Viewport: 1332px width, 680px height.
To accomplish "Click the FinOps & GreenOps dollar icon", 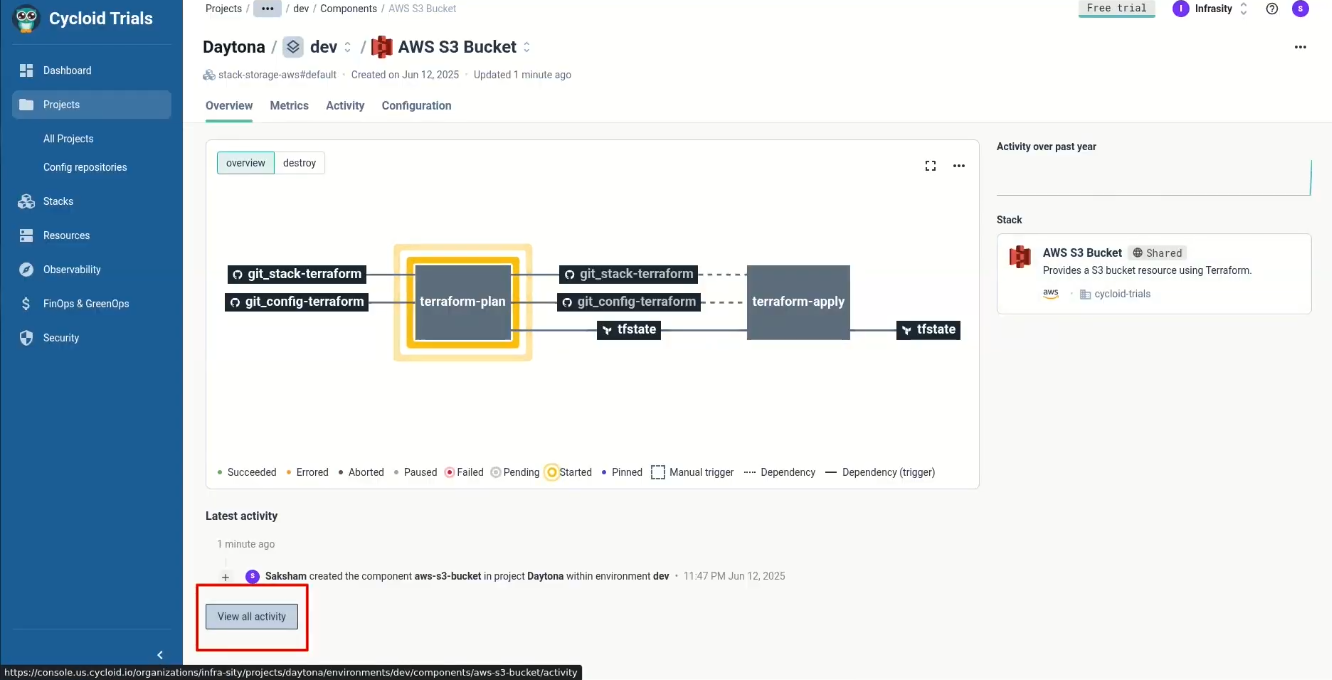I will click(x=27, y=303).
